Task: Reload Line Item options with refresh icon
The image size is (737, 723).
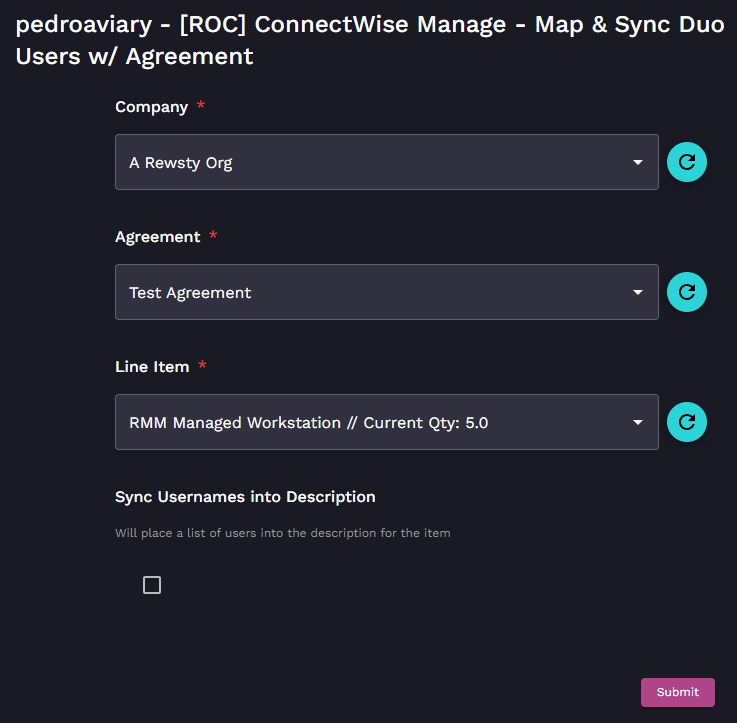Action: [687, 422]
